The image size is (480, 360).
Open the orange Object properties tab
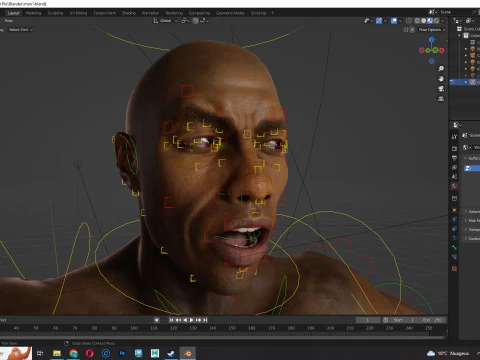[454, 210]
